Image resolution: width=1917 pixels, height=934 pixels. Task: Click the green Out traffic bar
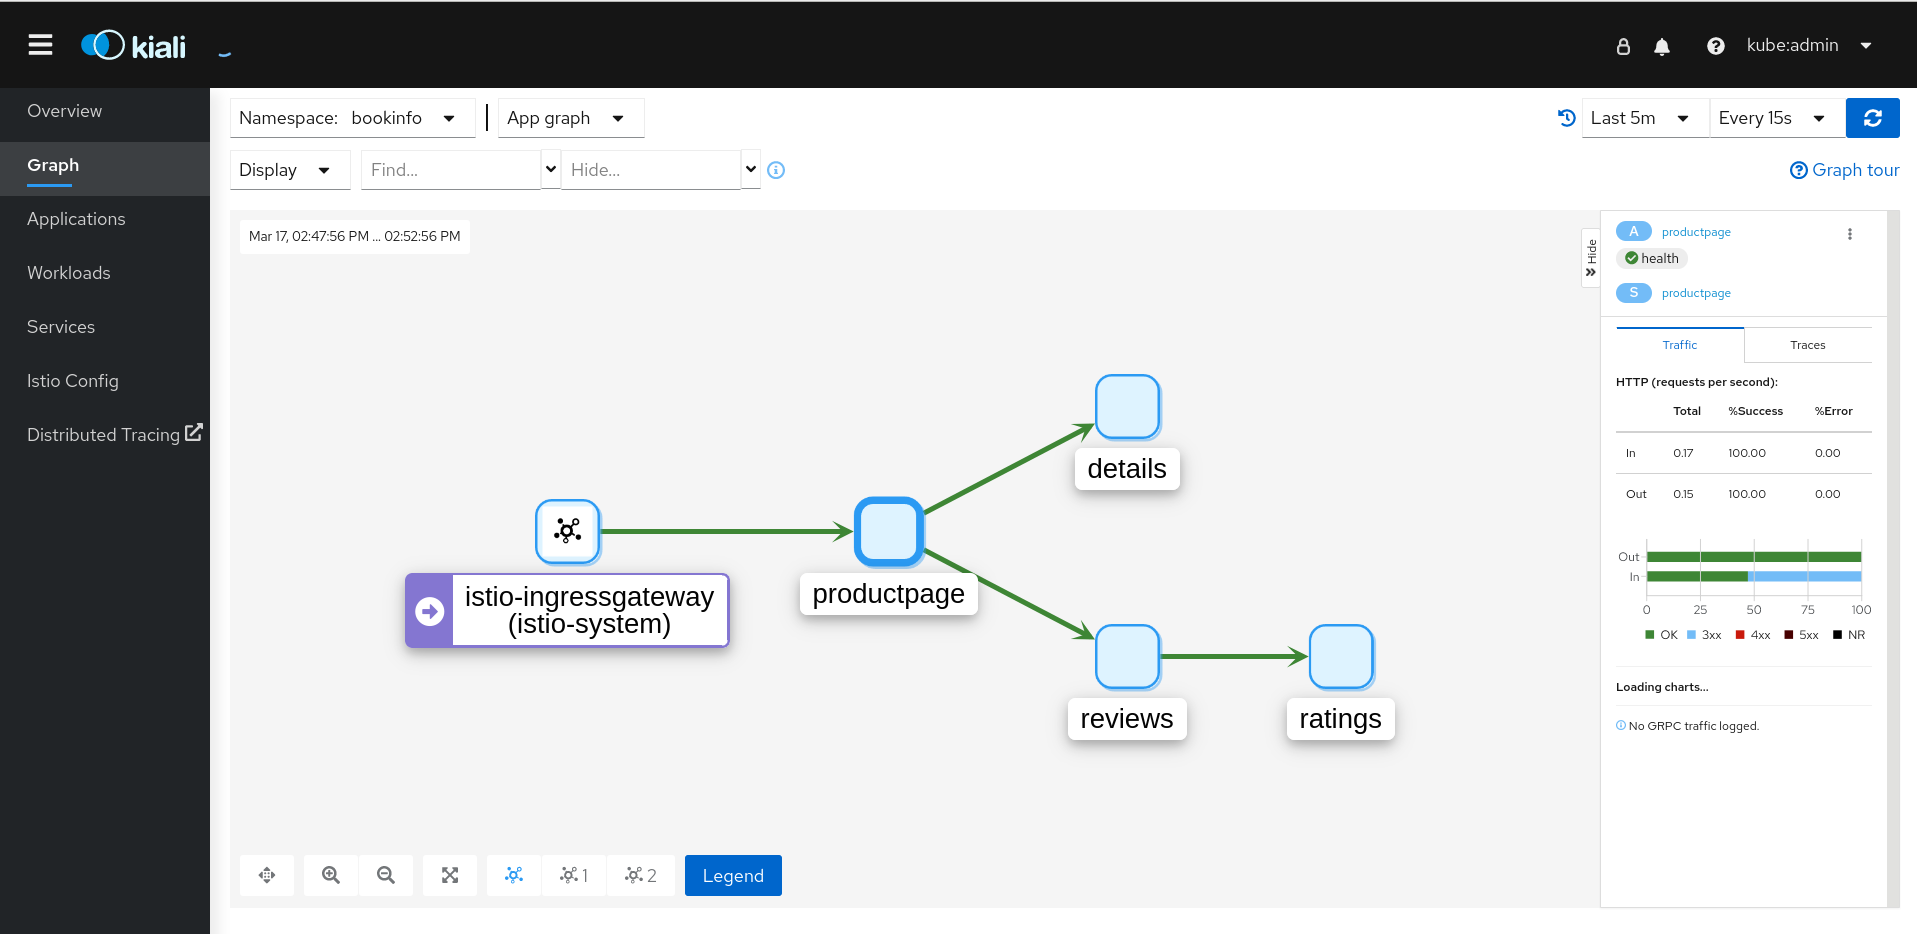[x=1753, y=557]
